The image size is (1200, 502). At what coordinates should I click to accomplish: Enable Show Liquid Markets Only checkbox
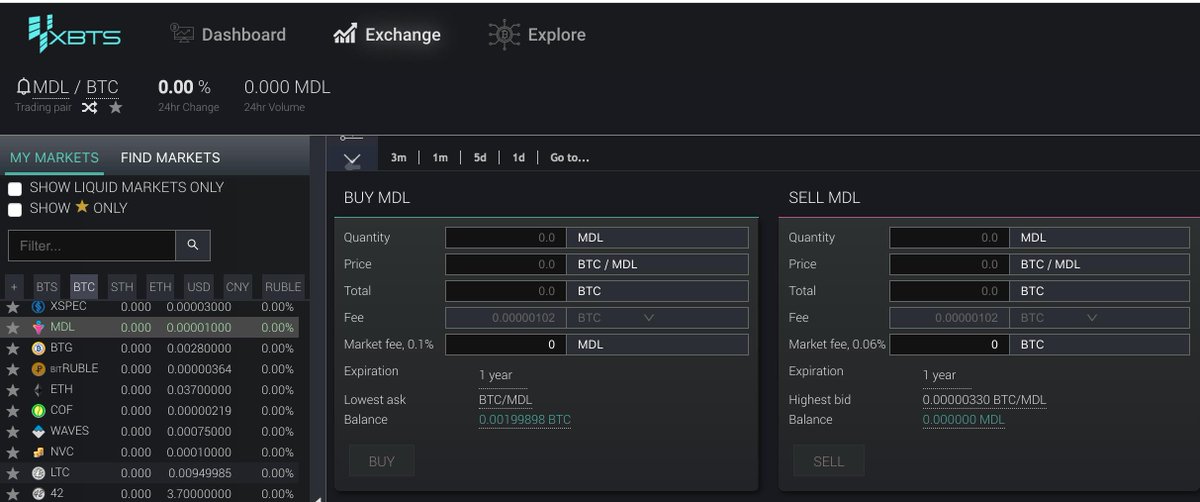[x=15, y=188]
